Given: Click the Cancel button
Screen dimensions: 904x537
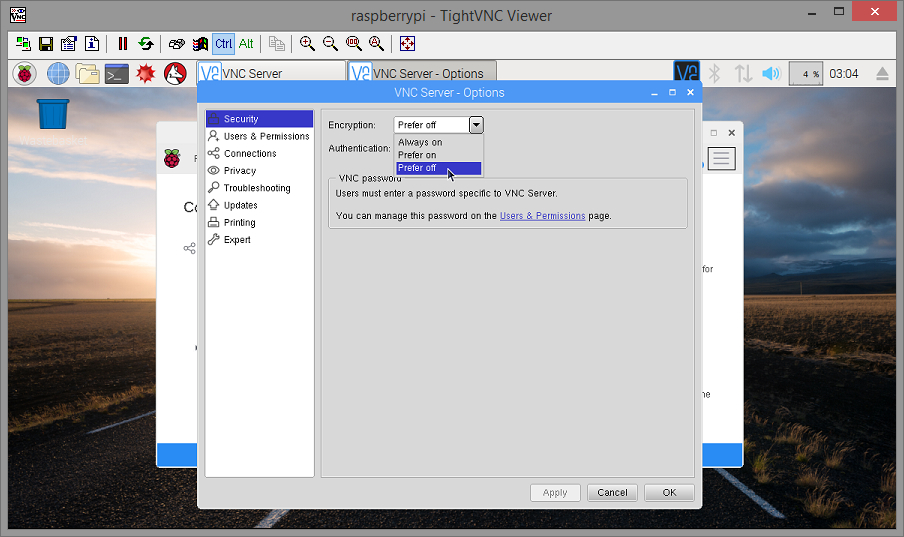Looking at the screenshot, I should [612, 493].
